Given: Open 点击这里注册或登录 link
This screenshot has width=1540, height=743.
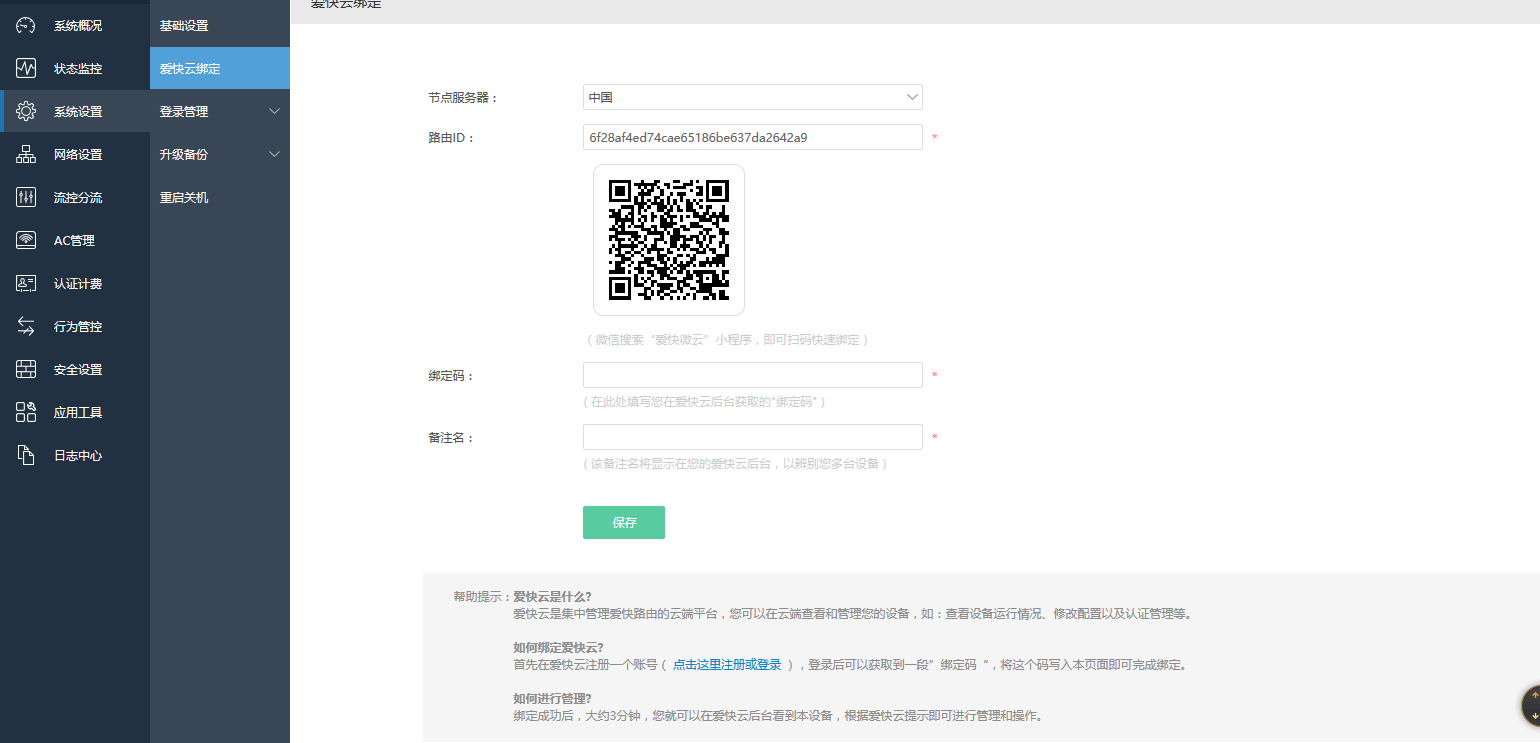Looking at the screenshot, I should [x=727, y=664].
